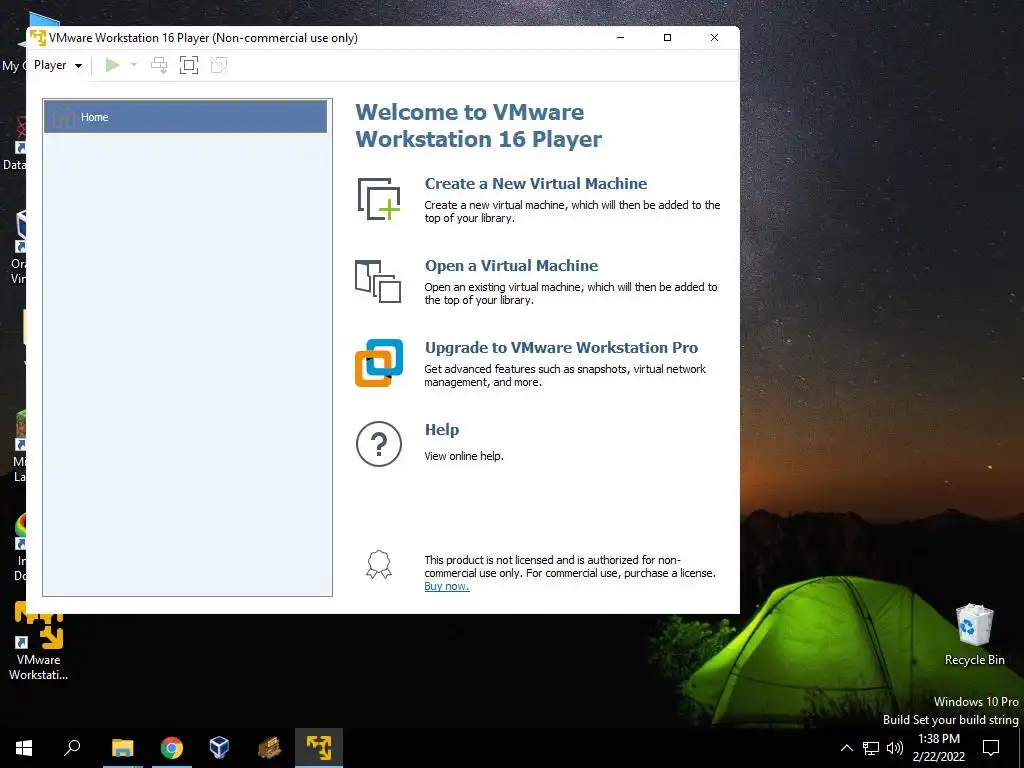
Task: Click the Buy now link
Action: [447, 586]
